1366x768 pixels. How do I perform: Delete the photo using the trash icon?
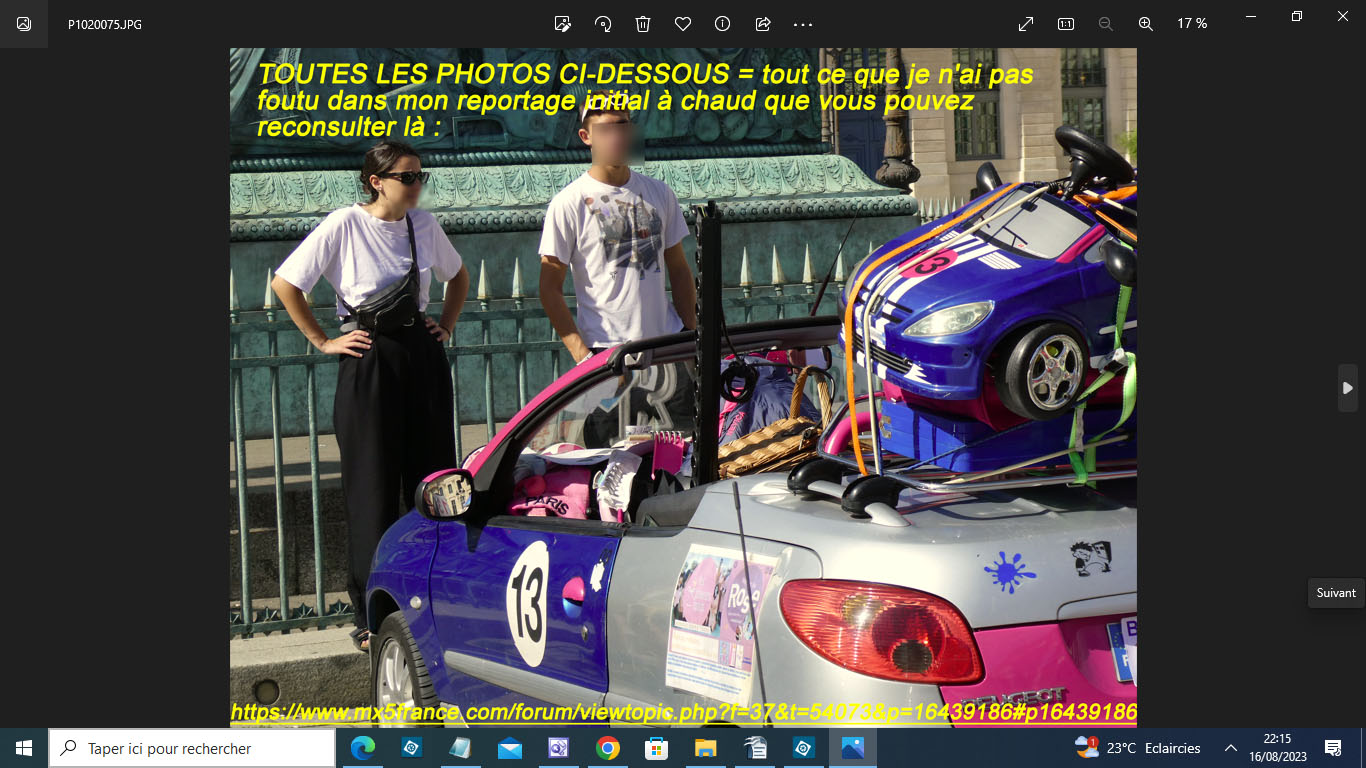coord(643,24)
